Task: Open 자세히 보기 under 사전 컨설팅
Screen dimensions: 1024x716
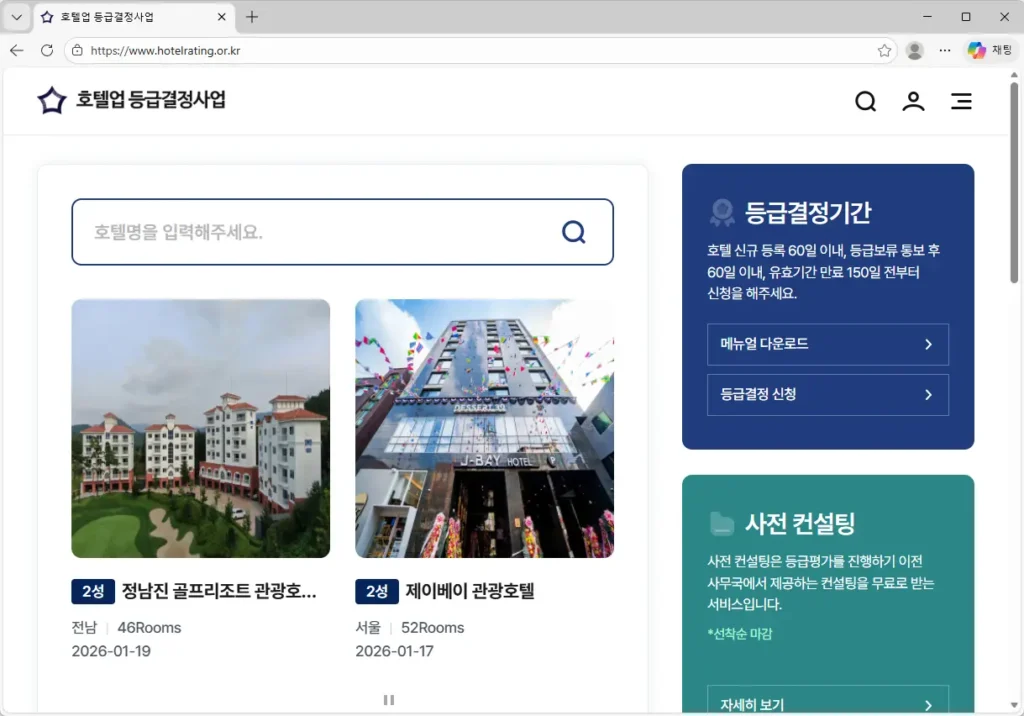Action: [x=827, y=704]
